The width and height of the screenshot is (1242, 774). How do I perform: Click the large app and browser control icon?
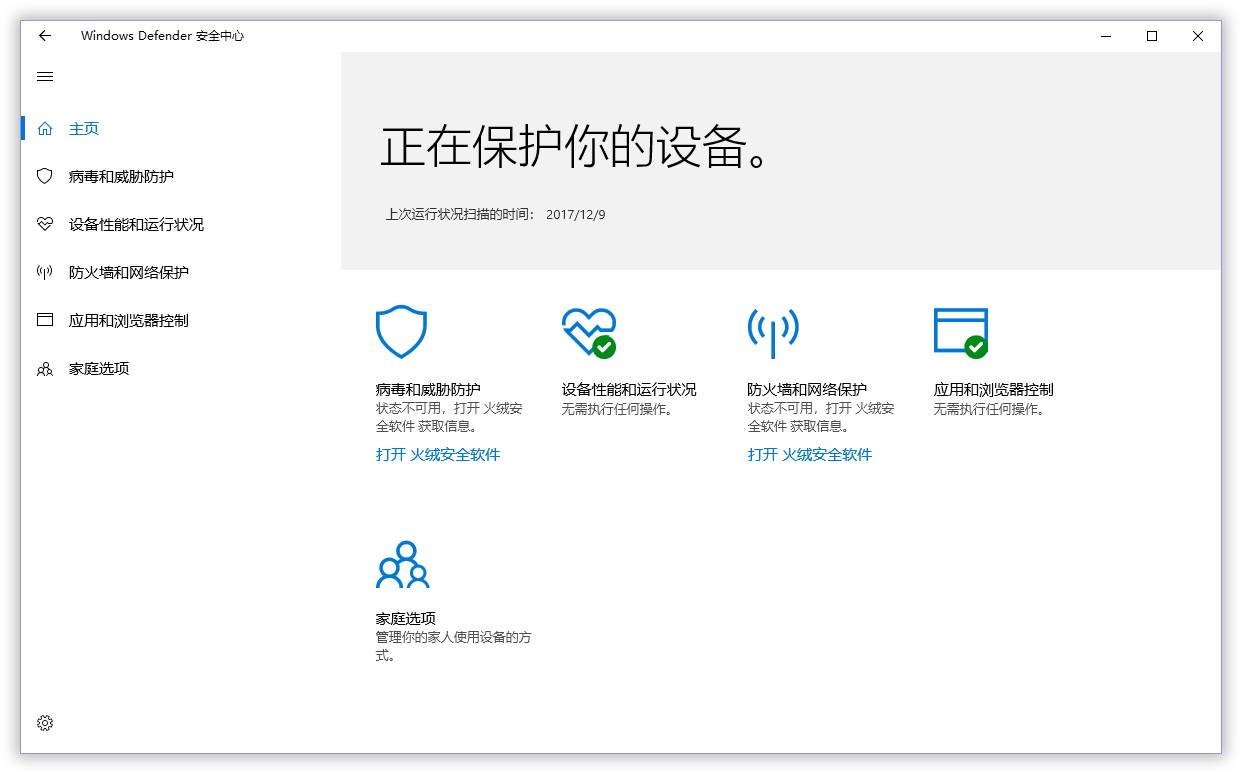(x=961, y=332)
